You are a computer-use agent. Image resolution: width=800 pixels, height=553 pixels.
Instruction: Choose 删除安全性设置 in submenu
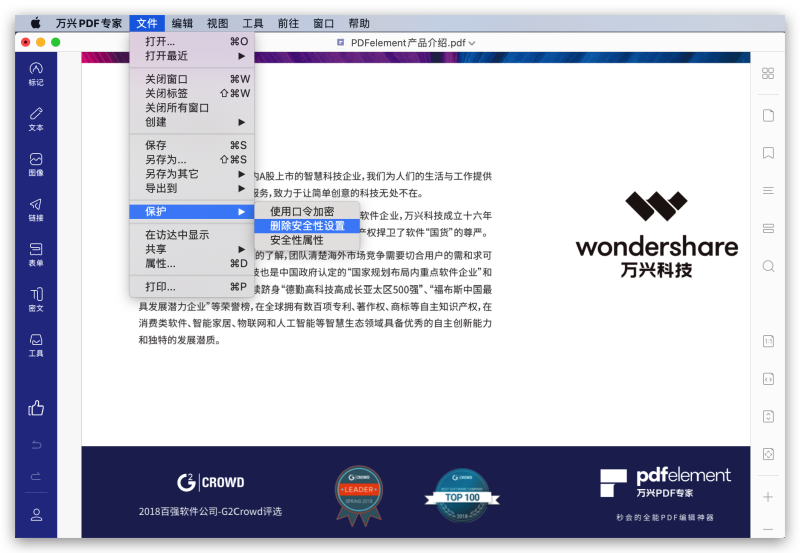(307, 225)
